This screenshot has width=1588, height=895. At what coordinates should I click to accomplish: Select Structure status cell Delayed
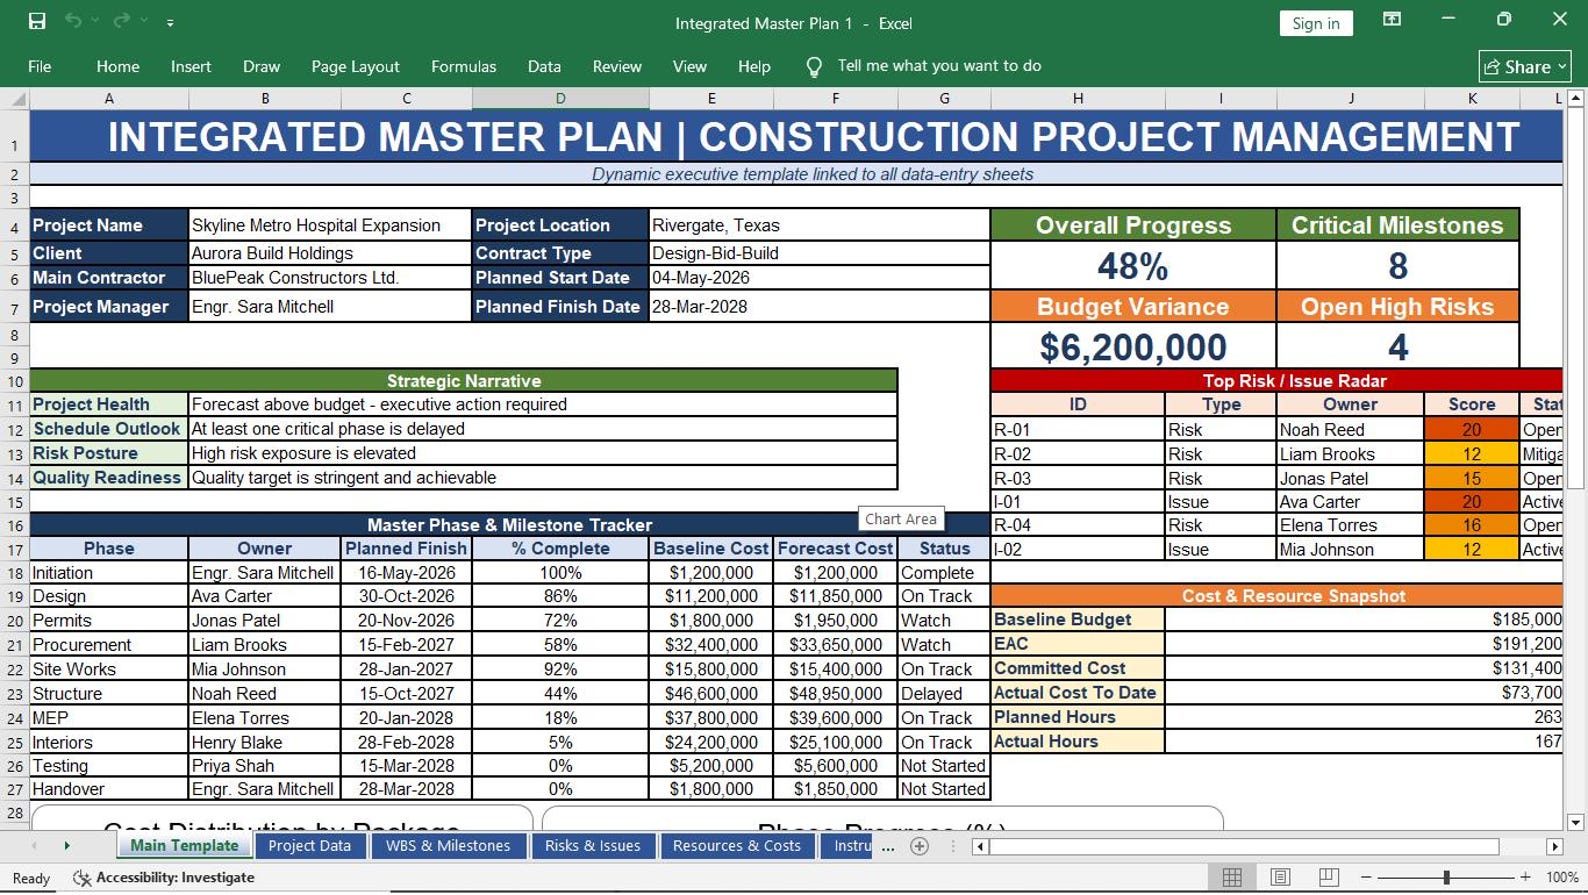(x=943, y=693)
